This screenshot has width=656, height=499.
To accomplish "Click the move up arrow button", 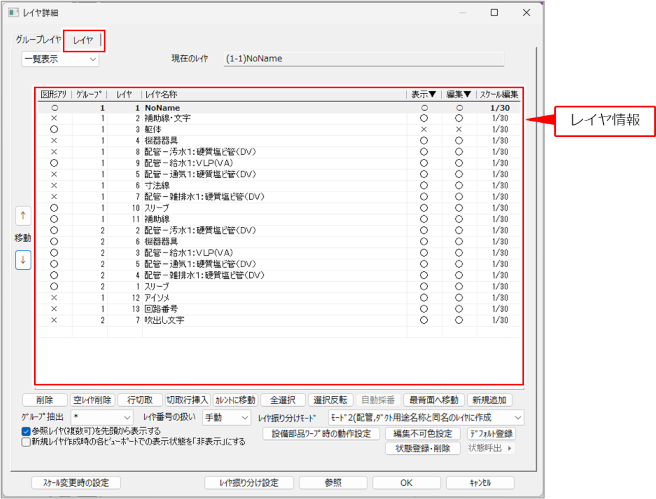I will point(23,216).
